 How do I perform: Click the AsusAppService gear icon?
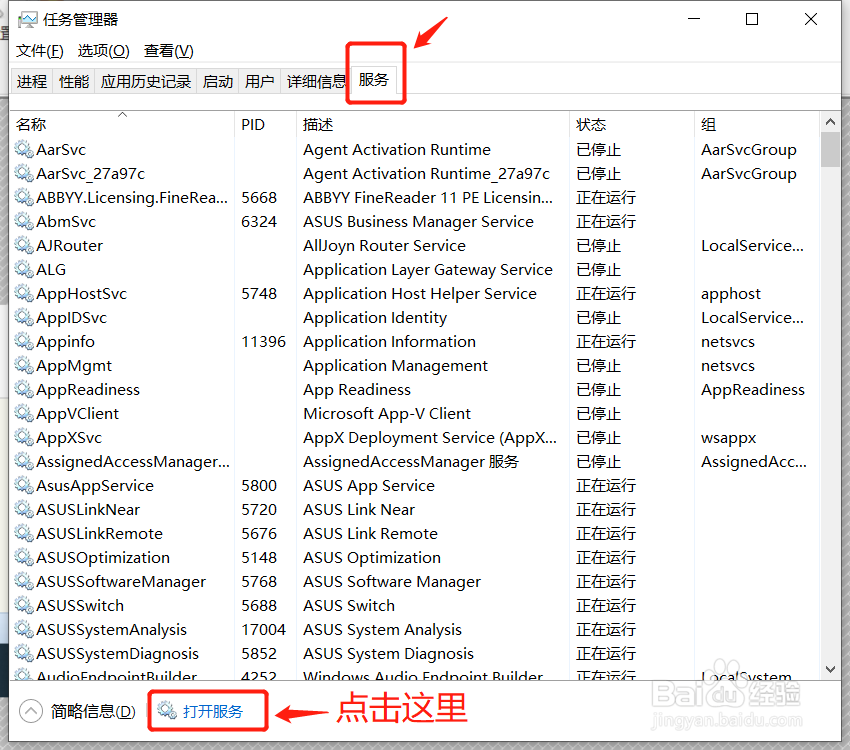click(x=22, y=485)
